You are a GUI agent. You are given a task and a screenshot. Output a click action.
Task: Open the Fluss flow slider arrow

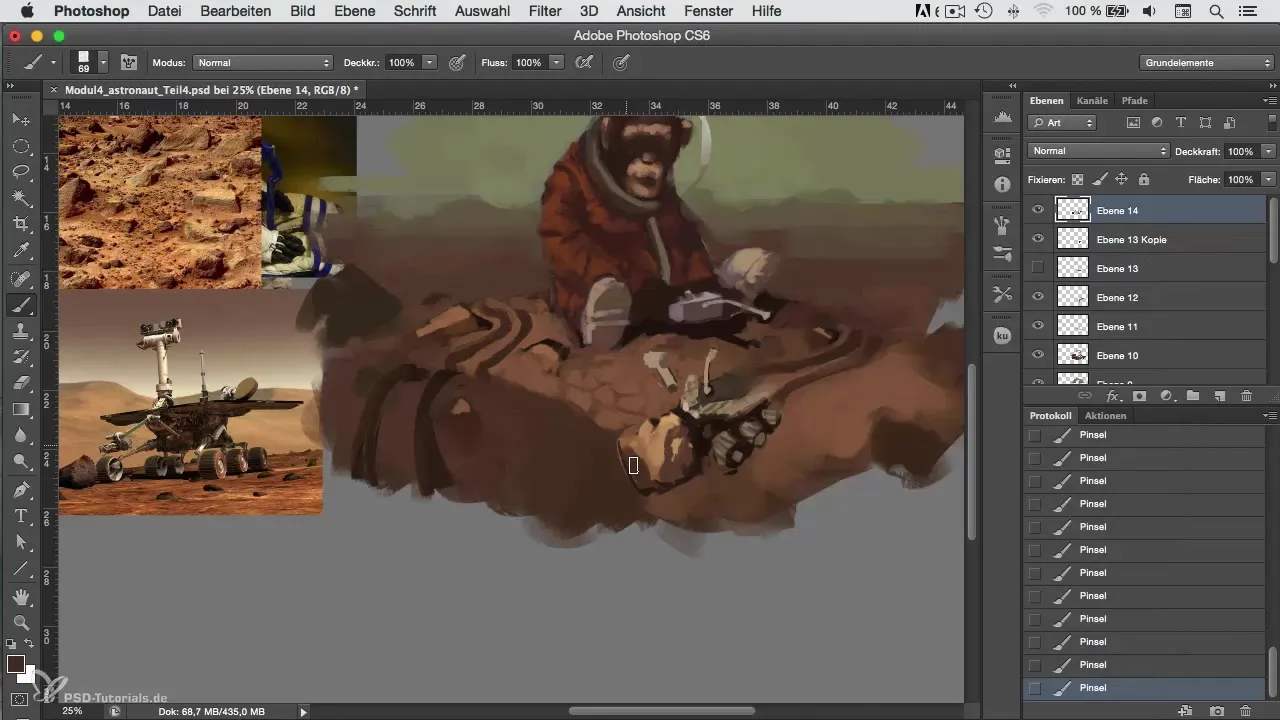(x=557, y=62)
